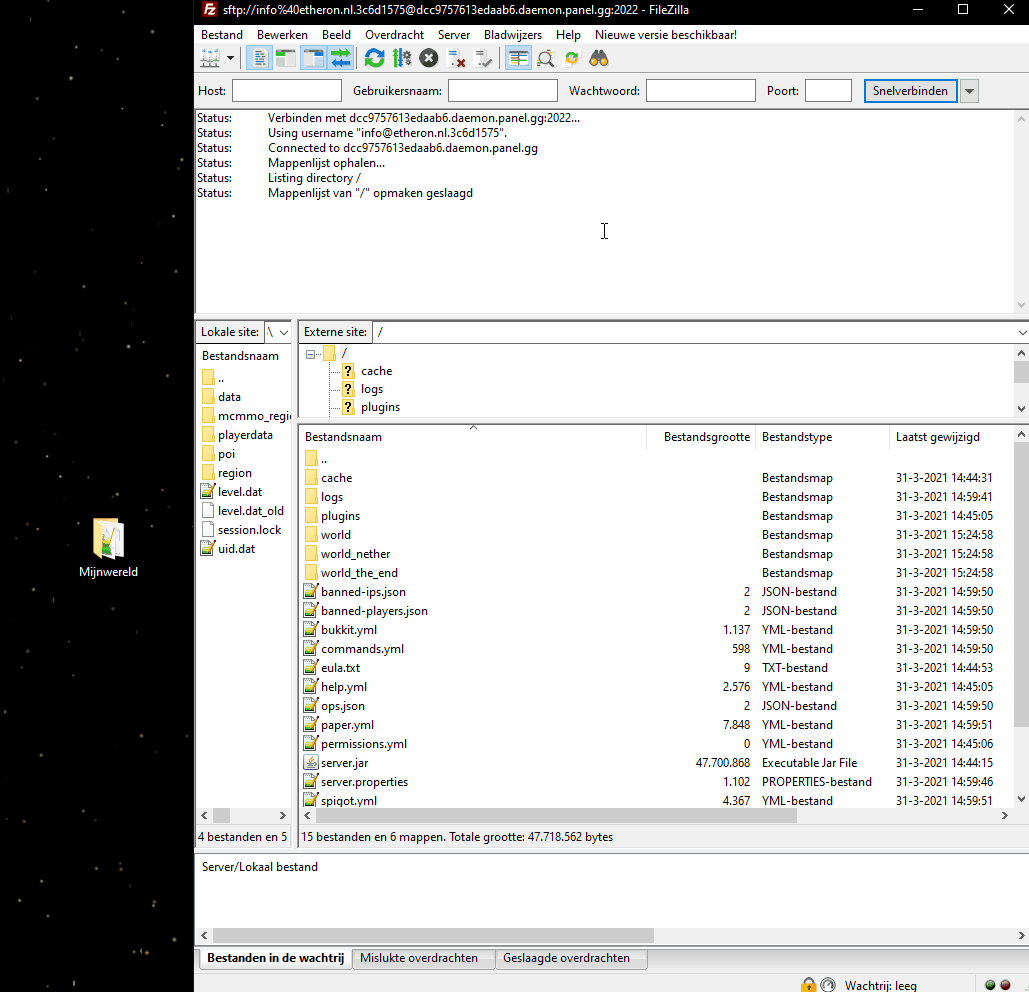Switch to the Mislukte overdrachten tab
Viewport: 1029px width, 992px height.
pyautogui.click(x=419, y=958)
